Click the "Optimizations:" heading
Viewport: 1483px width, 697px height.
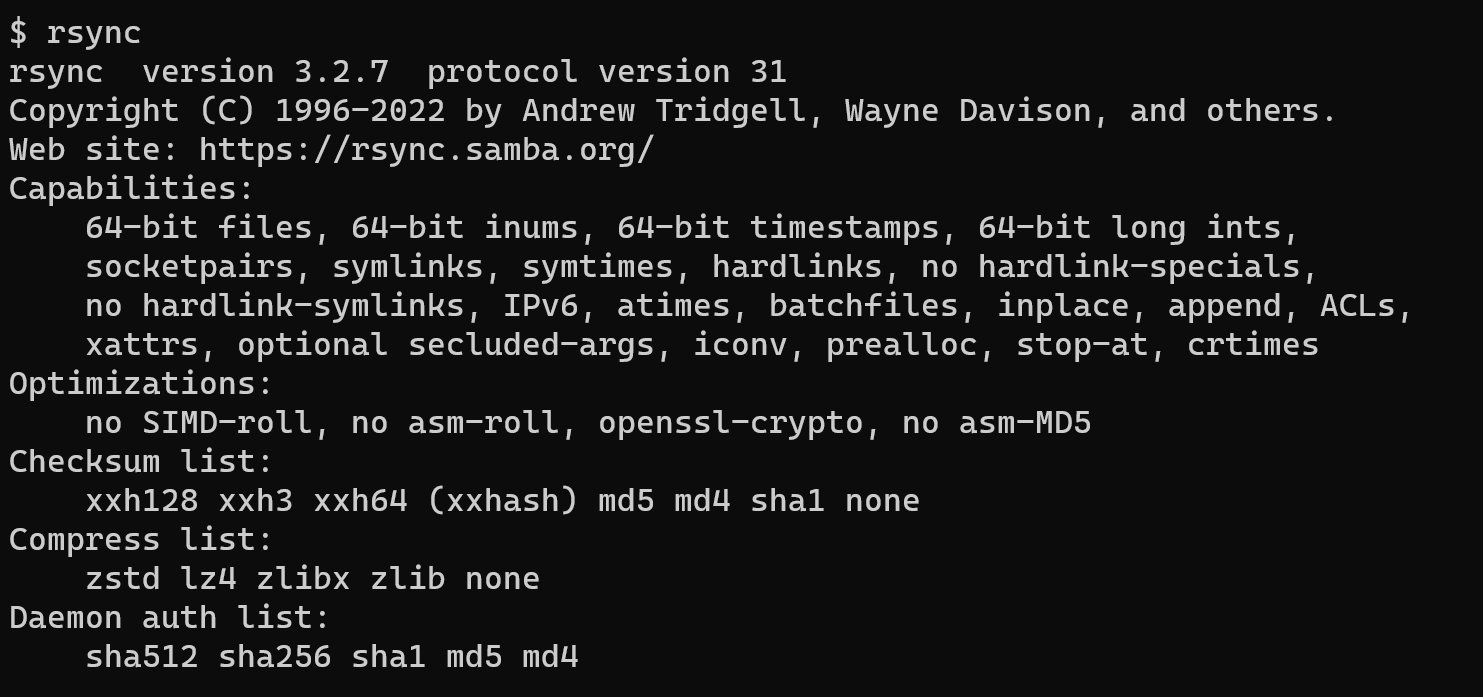[x=141, y=384]
